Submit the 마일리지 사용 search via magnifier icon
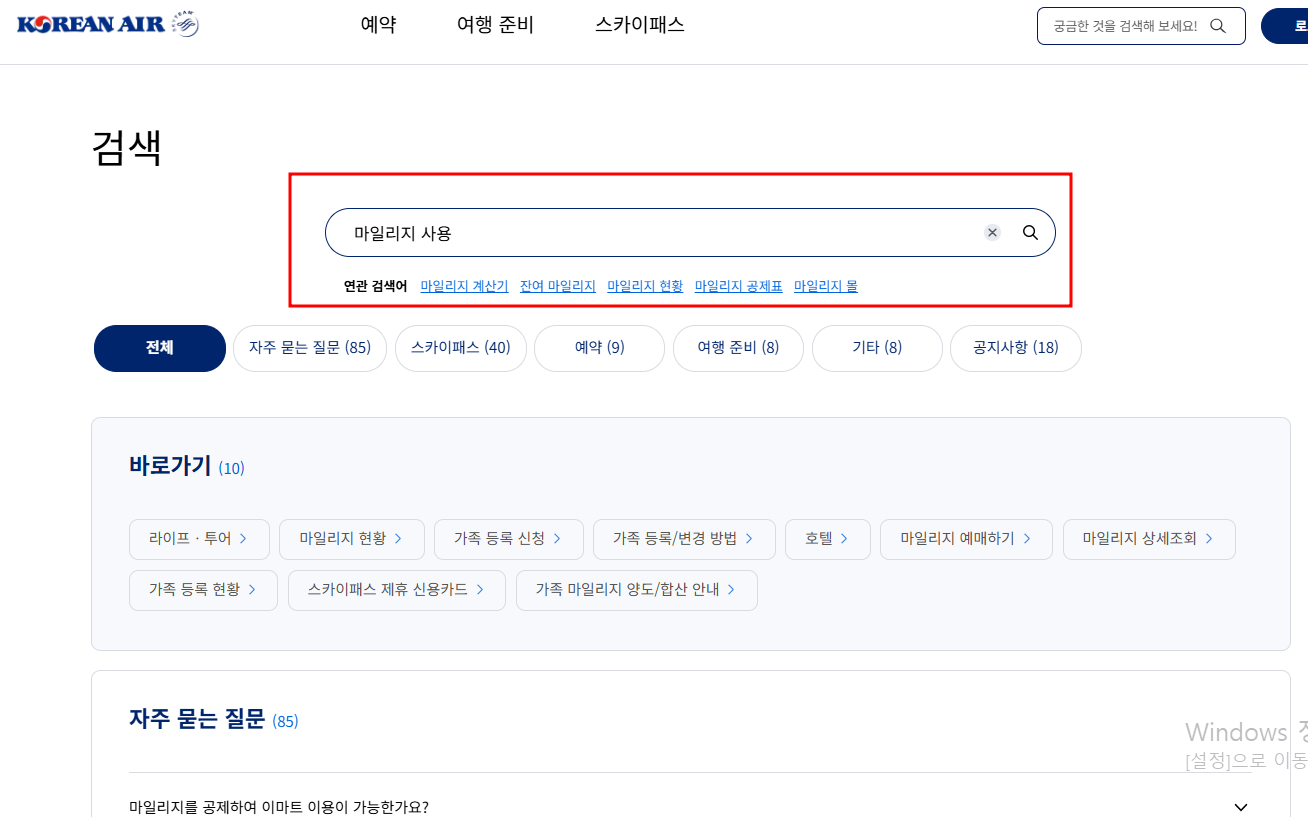 pyautogui.click(x=1030, y=232)
